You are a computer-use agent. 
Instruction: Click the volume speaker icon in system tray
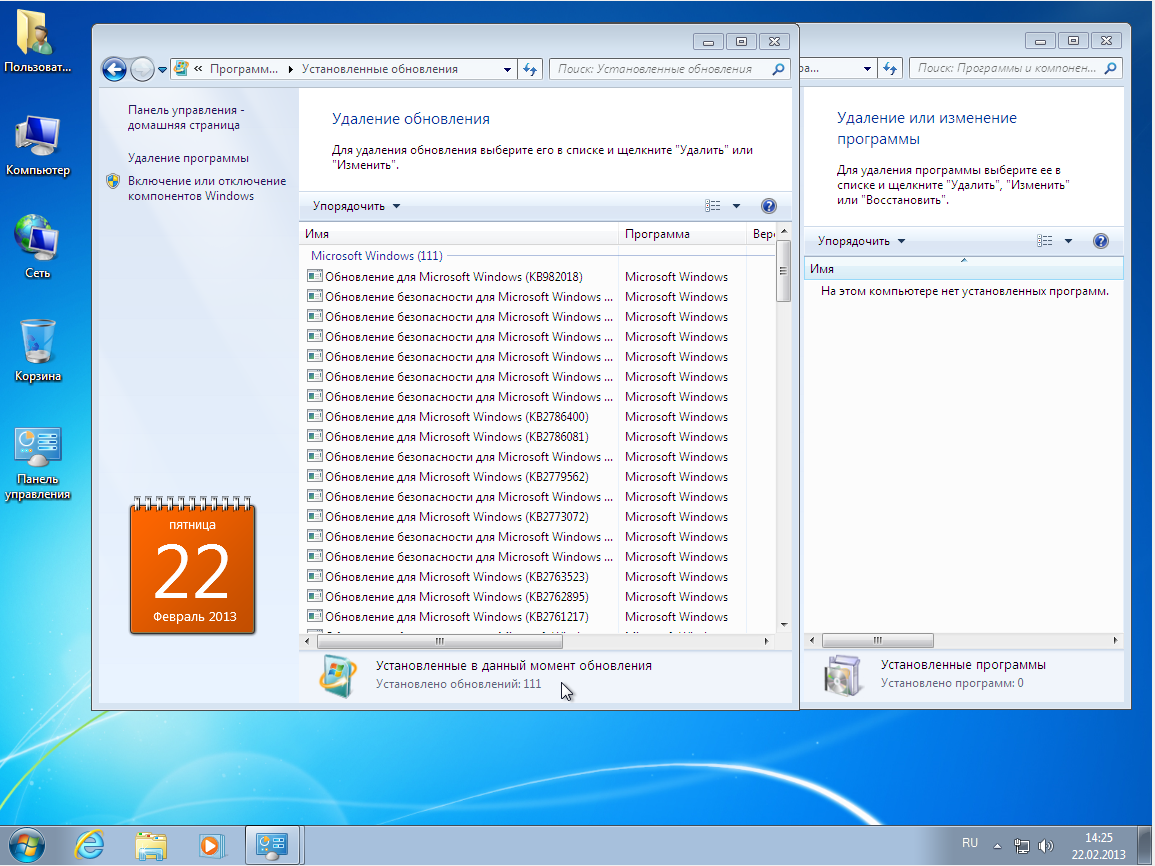(1046, 845)
